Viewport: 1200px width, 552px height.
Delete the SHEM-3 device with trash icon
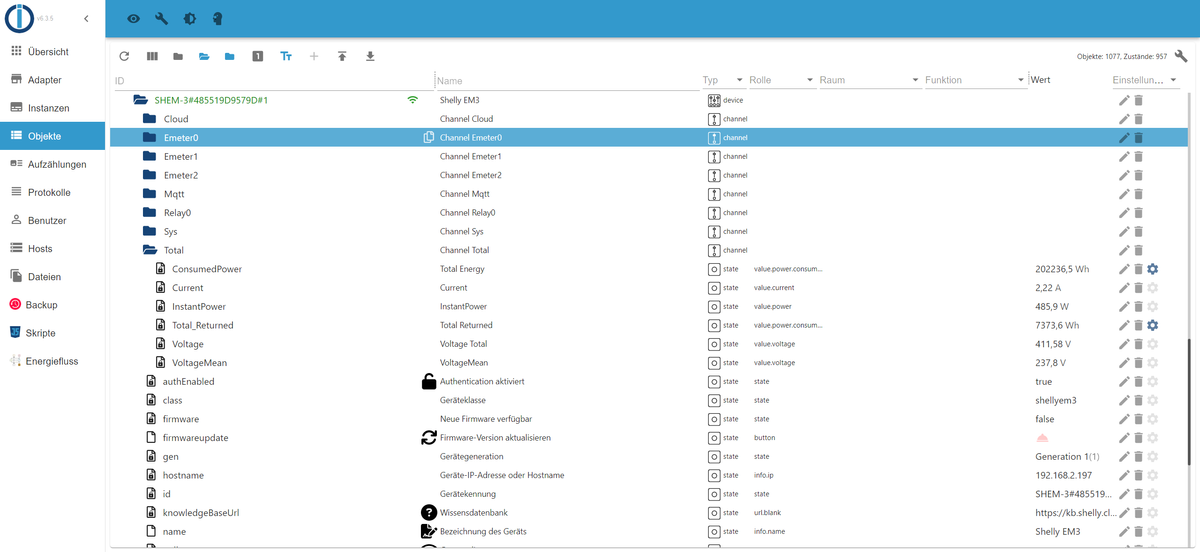tap(1138, 100)
